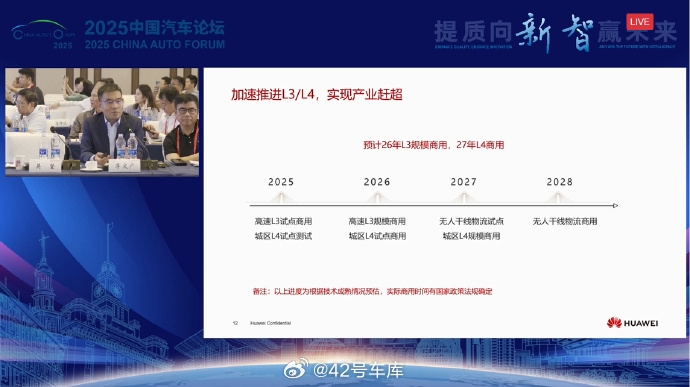This screenshot has height=387, width=690.
Task: Click the Weibo logo watermark
Action: (296, 369)
